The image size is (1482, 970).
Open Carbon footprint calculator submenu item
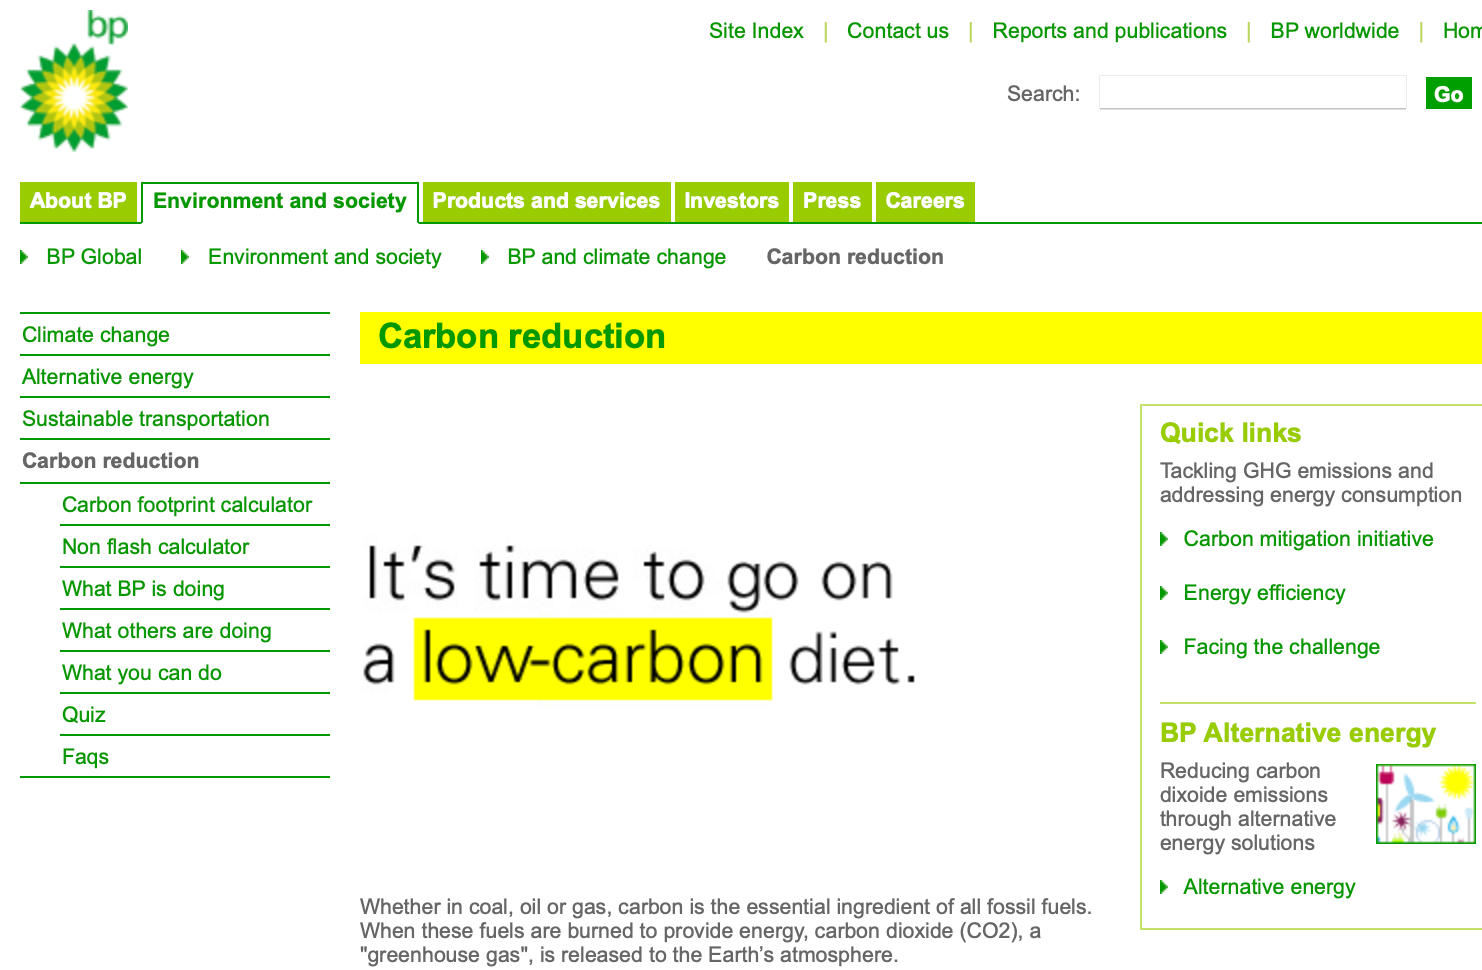coord(187,505)
